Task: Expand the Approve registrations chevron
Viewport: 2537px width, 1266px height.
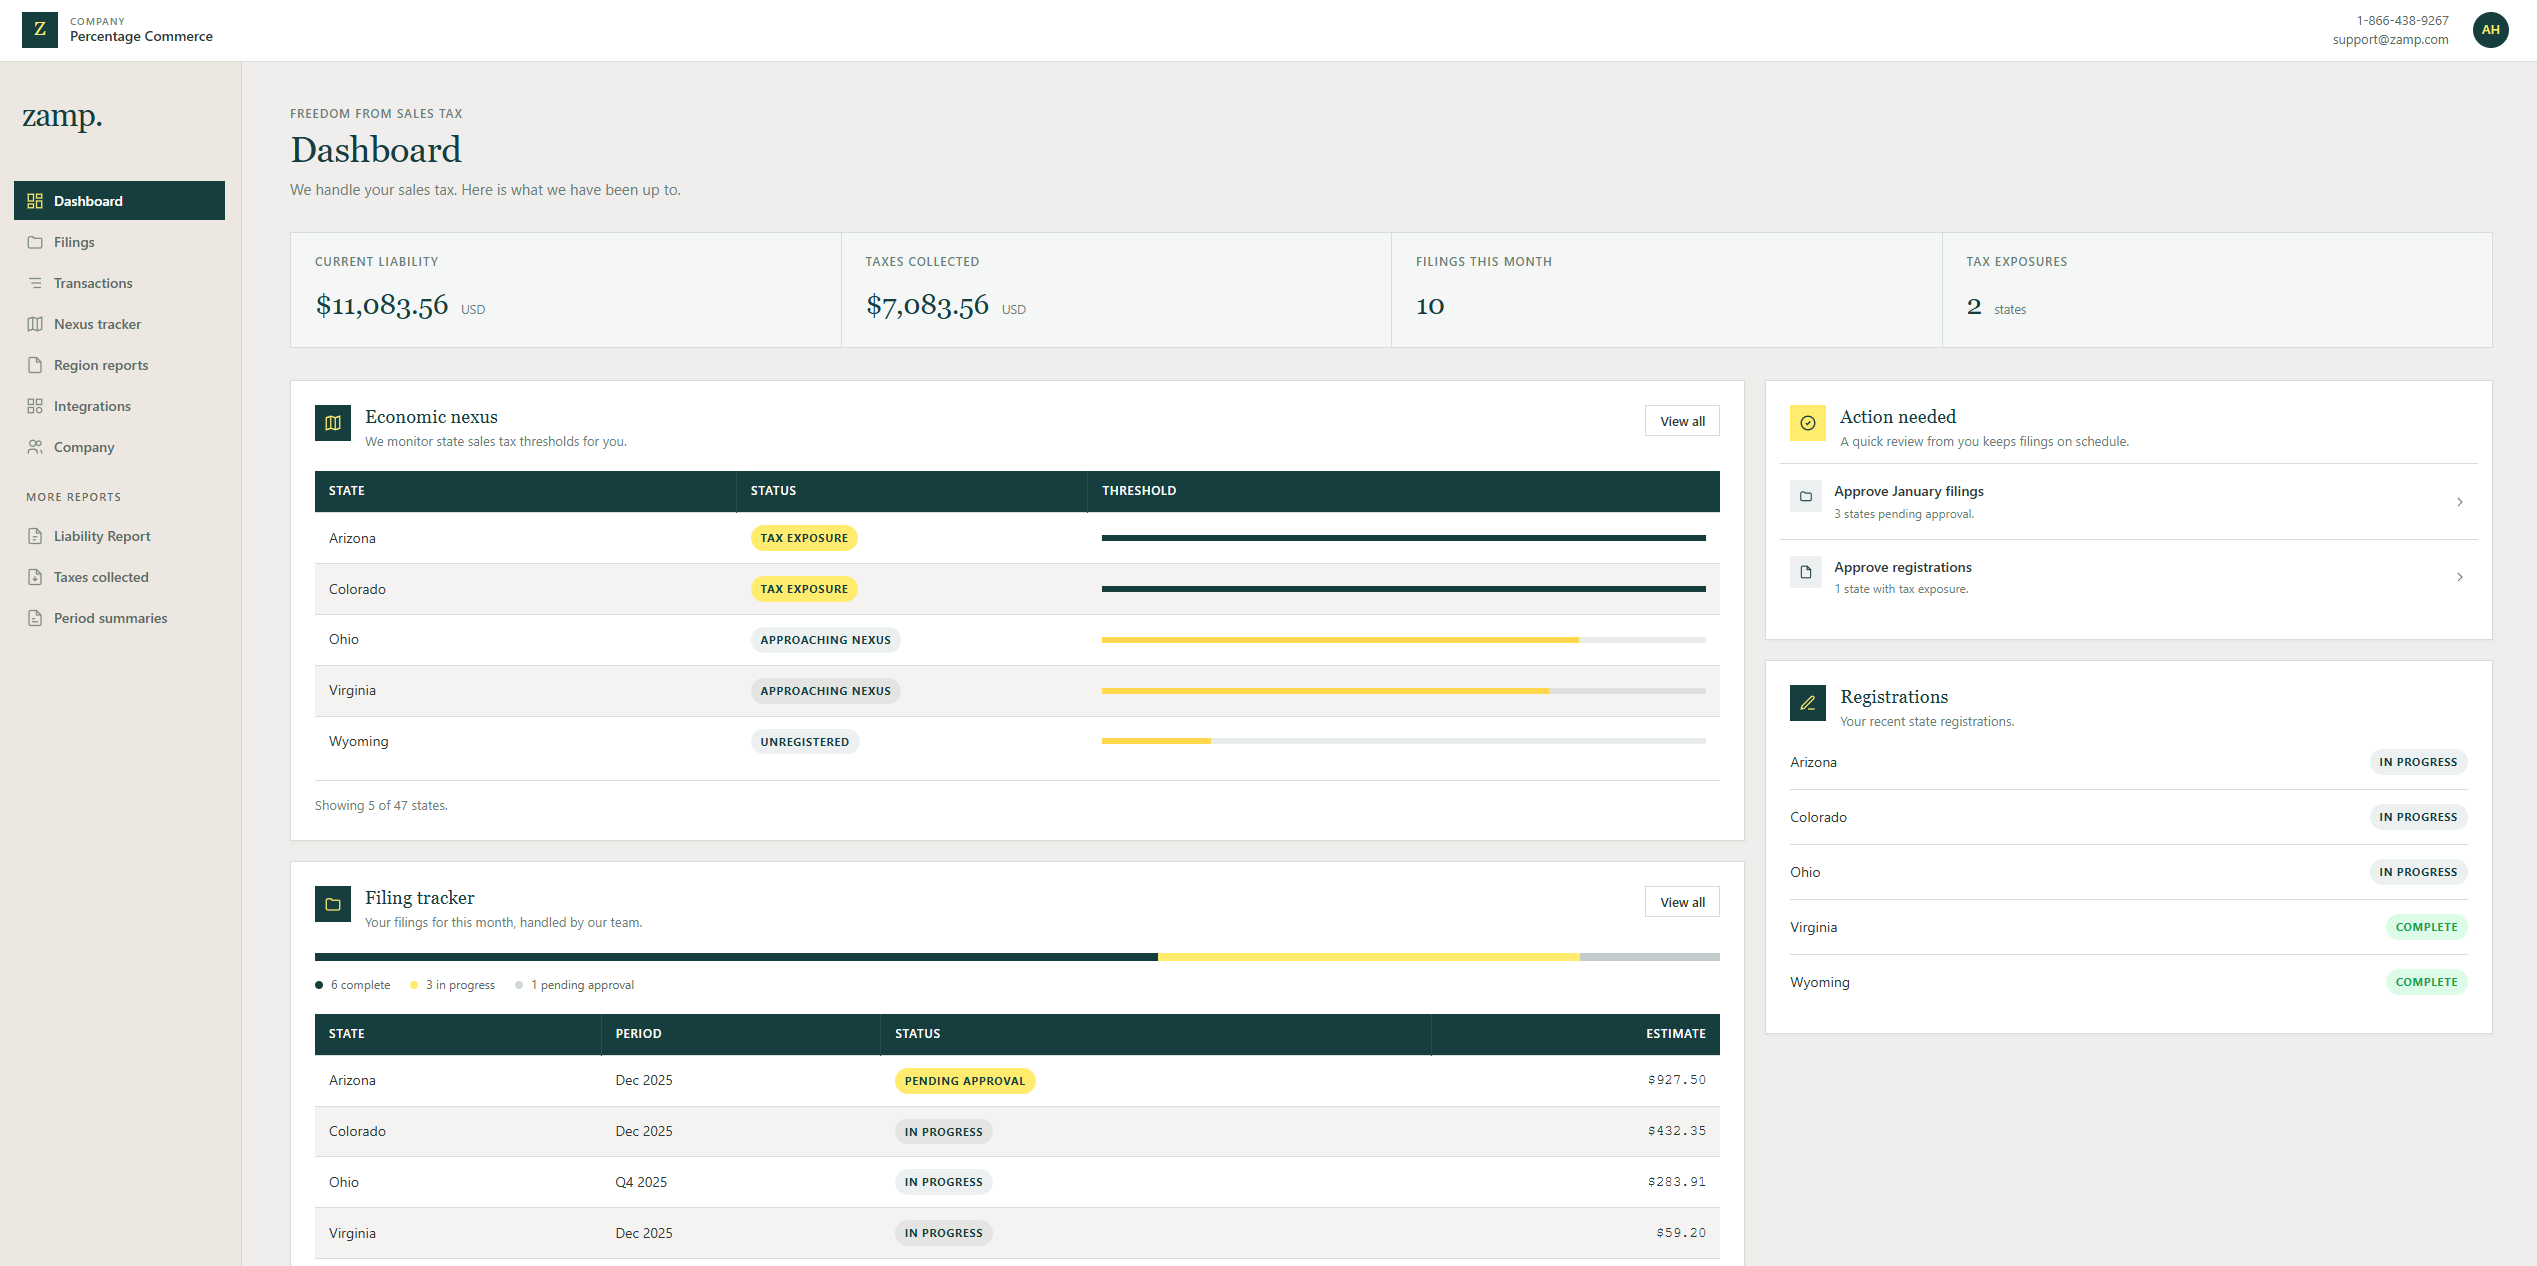Action: [x=2459, y=577]
